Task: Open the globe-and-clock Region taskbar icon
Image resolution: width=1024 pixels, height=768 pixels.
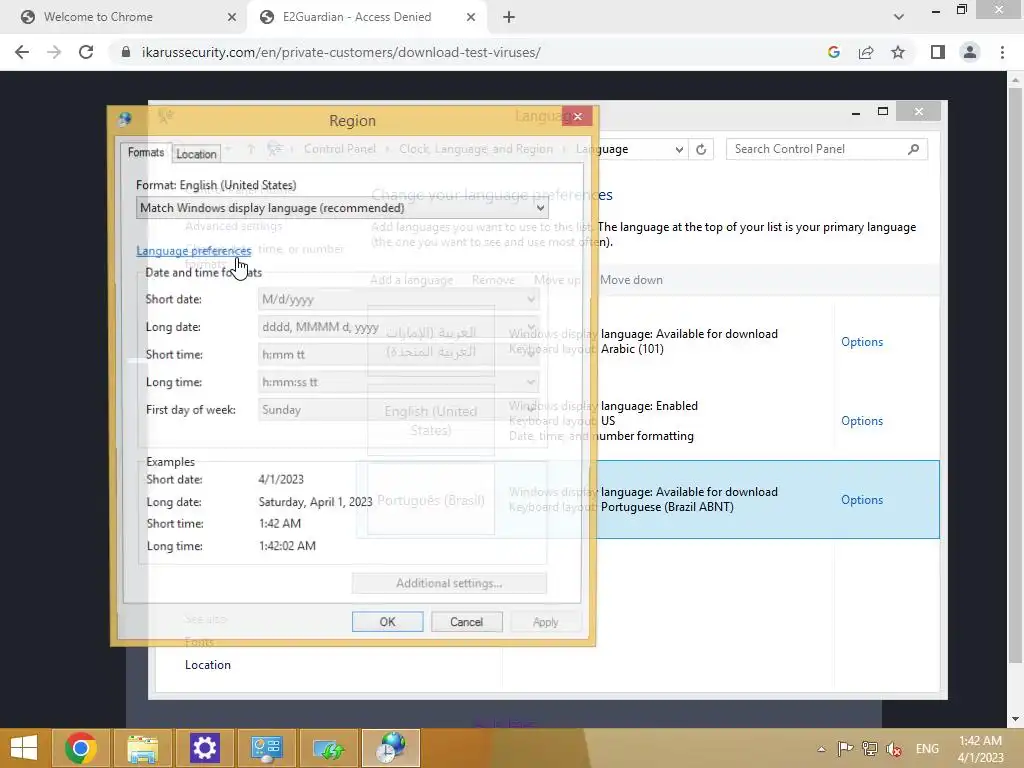Action: tap(391, 748)
